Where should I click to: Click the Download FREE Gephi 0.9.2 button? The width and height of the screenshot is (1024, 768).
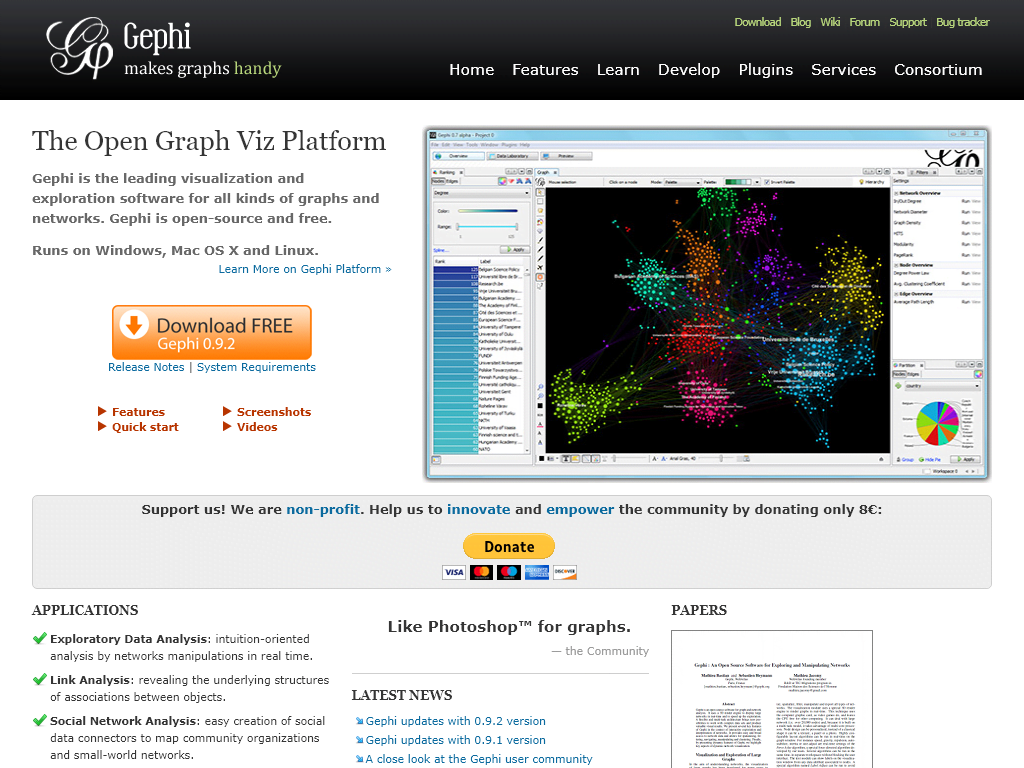tap(211, 330)
